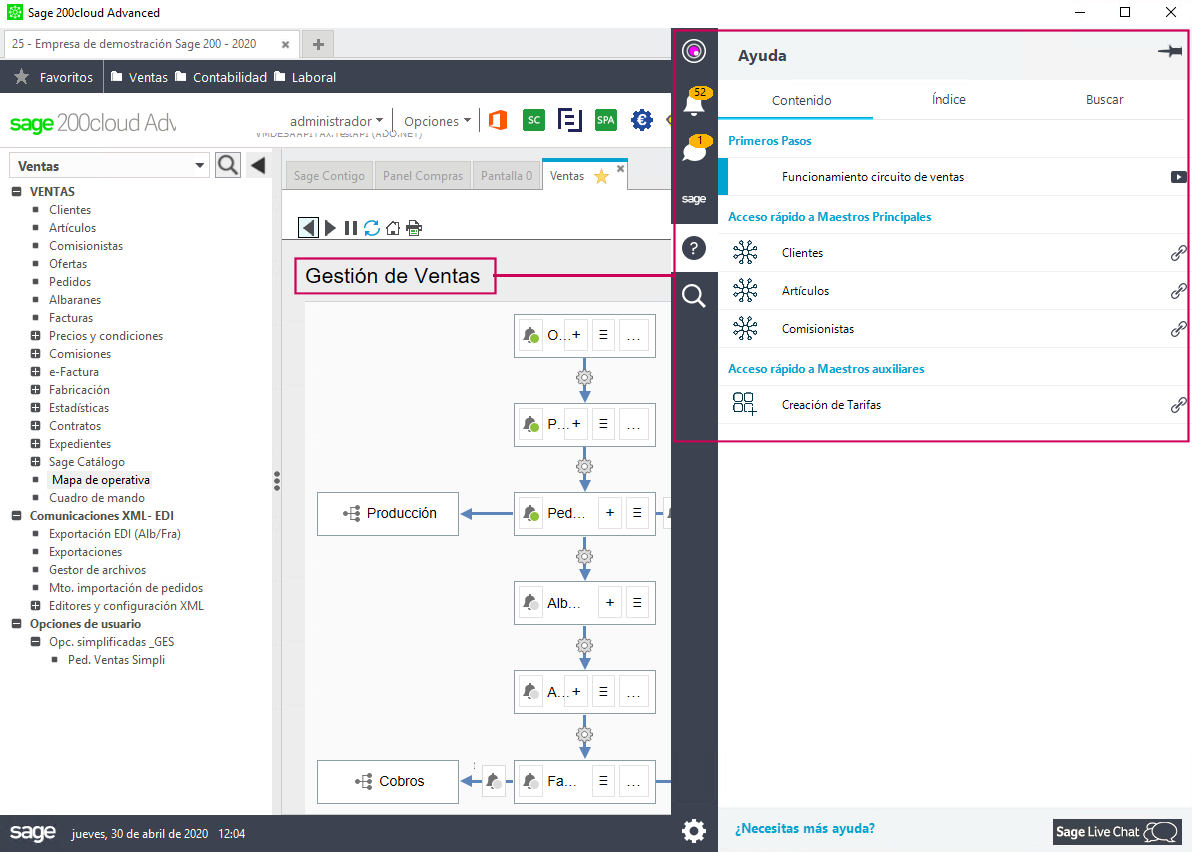
Task: Open Ped. Ventas Simpli tree item
Action: 116,660
